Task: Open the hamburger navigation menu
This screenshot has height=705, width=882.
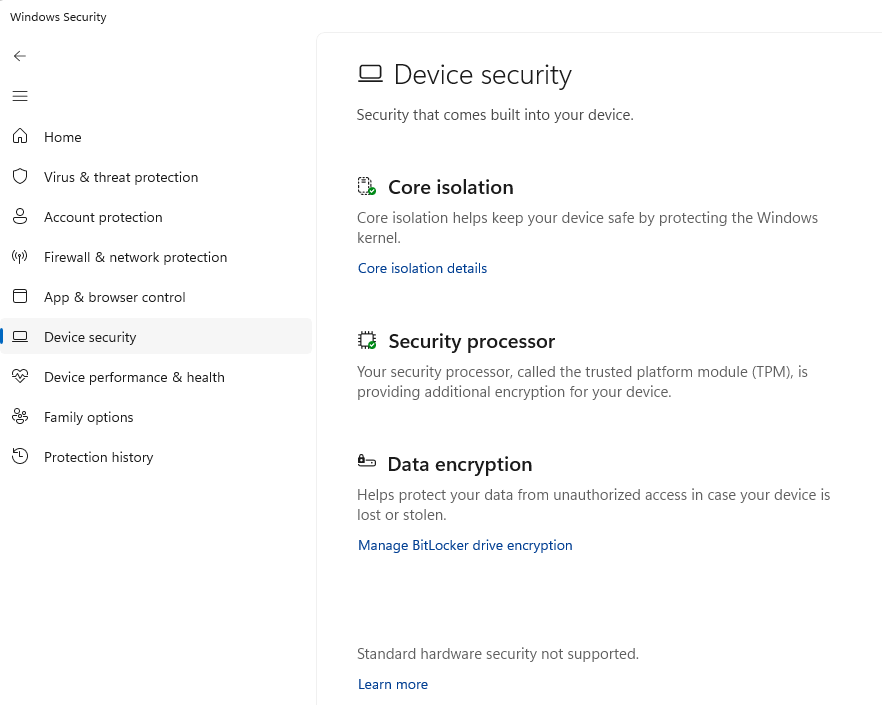Action: (x=20, y=96)
